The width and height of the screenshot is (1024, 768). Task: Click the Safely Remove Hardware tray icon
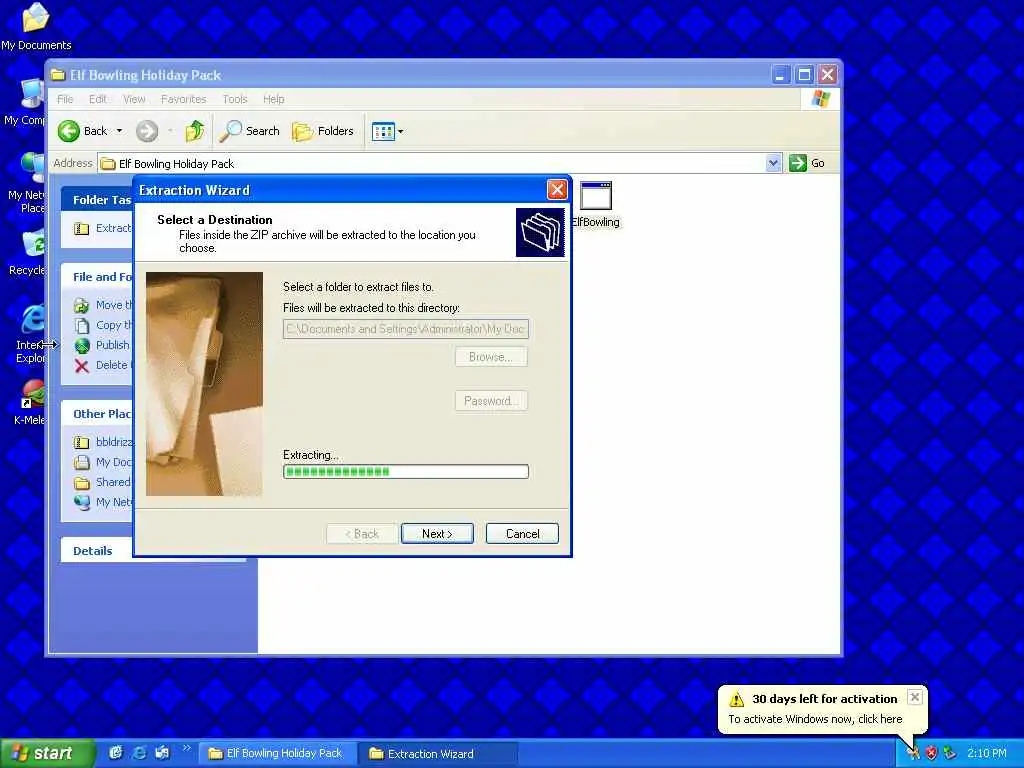pyautogui.click(x=950, y=753)
